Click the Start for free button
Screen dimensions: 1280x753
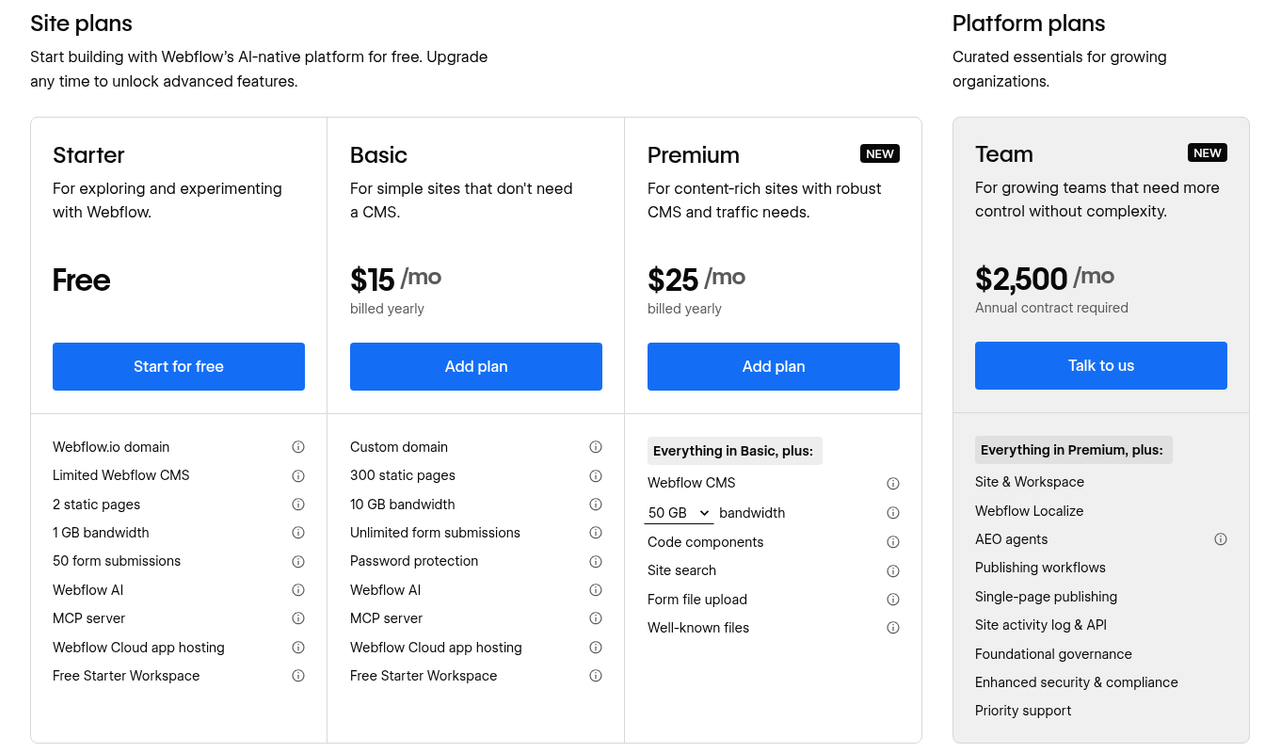tap(179, 367)
